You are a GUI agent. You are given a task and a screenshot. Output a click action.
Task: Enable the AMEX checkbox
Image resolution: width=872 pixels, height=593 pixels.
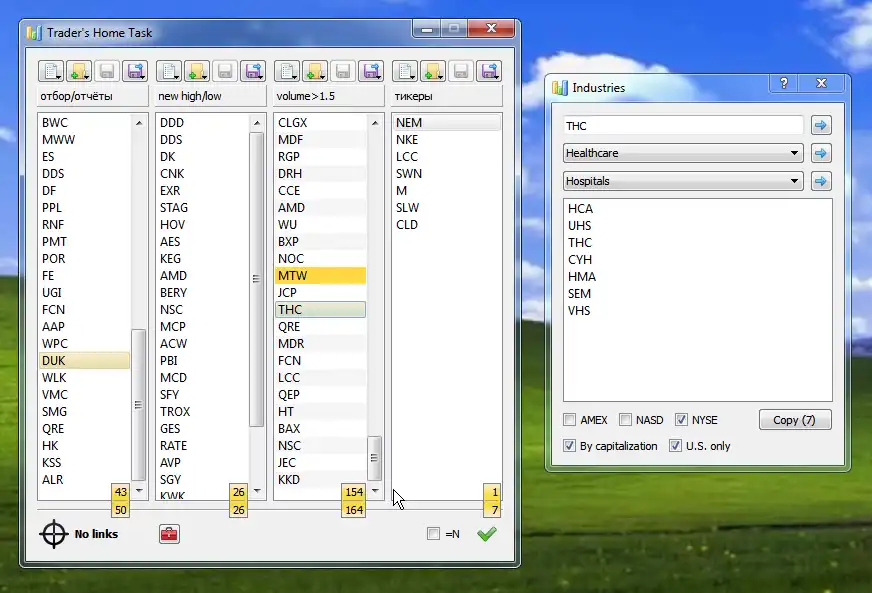569,419
